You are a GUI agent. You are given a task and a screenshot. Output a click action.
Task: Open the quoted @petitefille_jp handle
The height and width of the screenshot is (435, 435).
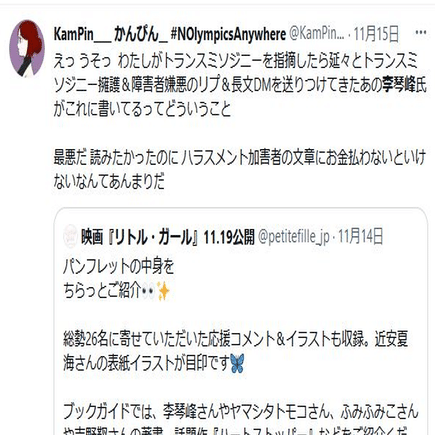[294, 237]
